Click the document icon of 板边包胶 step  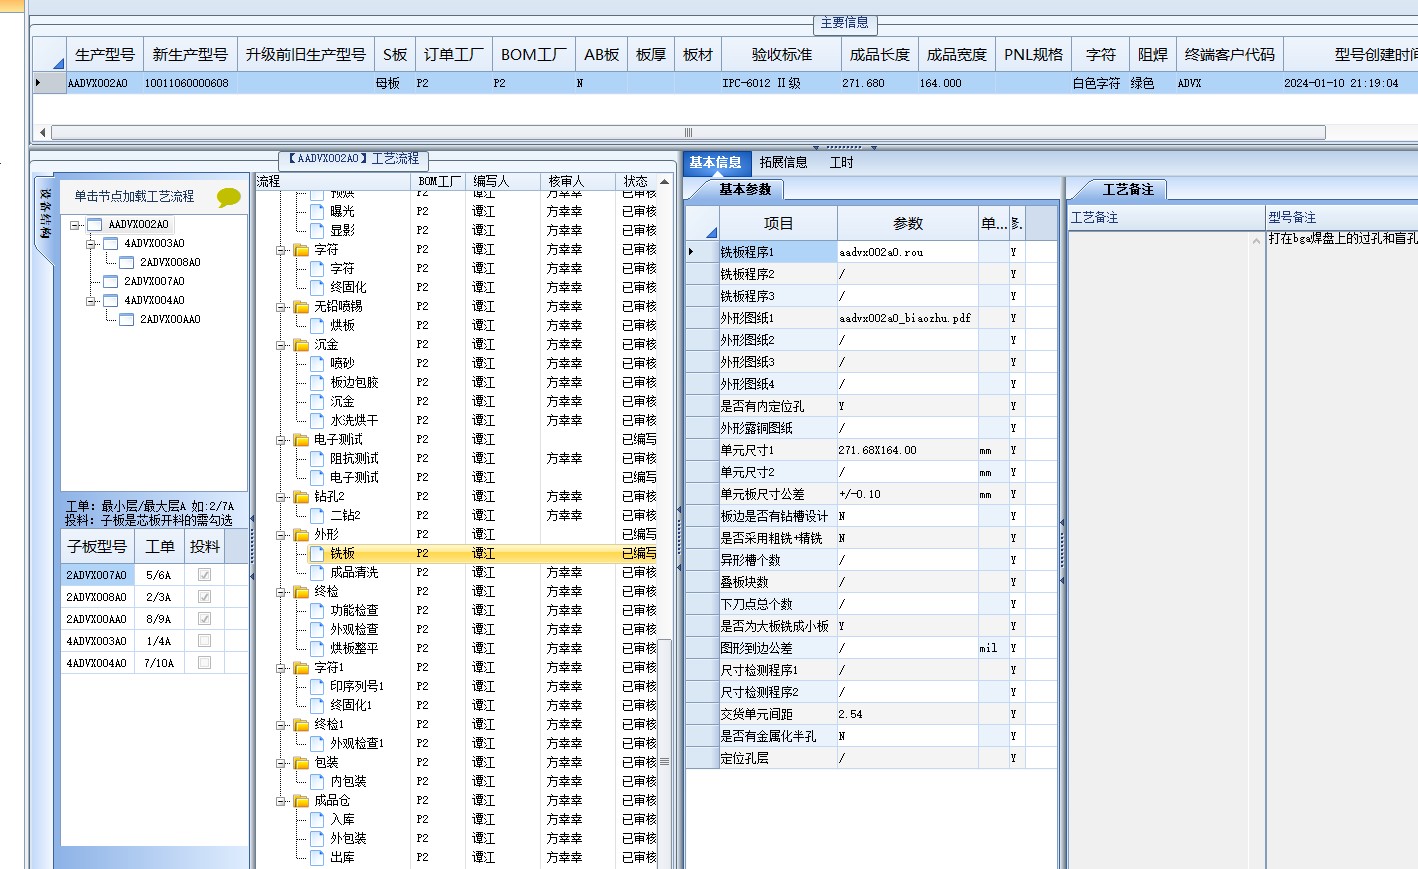click(x=317, y=383)
